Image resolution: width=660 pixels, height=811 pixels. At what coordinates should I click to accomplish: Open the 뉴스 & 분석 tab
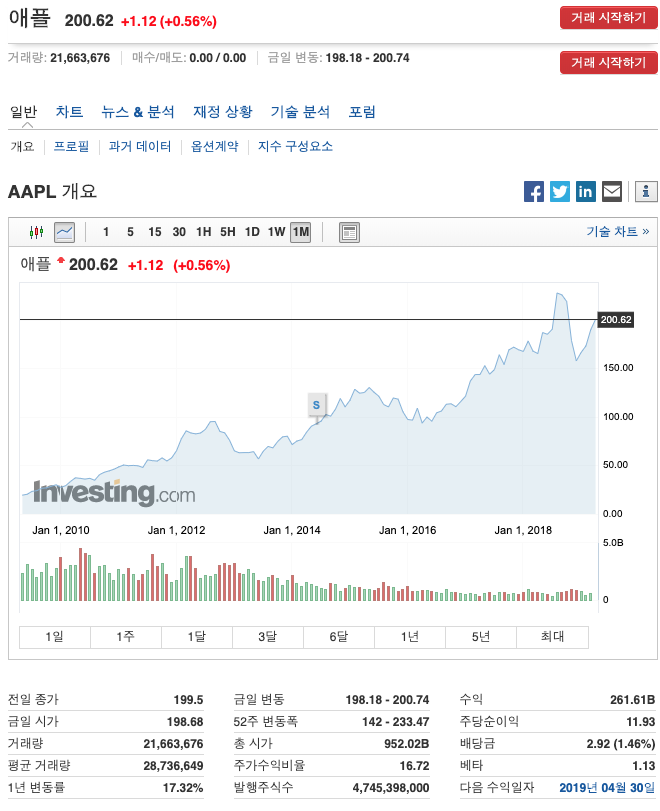pyautogui.click(x=138, y=112)
